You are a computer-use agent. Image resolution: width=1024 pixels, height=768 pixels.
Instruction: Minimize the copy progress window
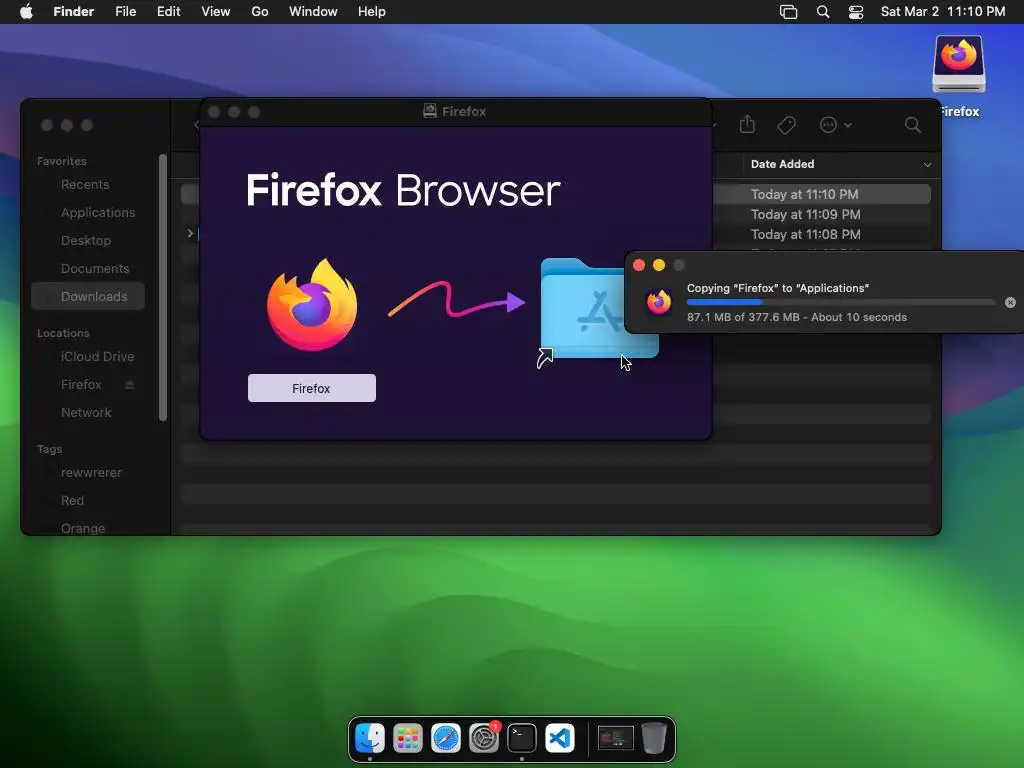click(x=659, y=265)
